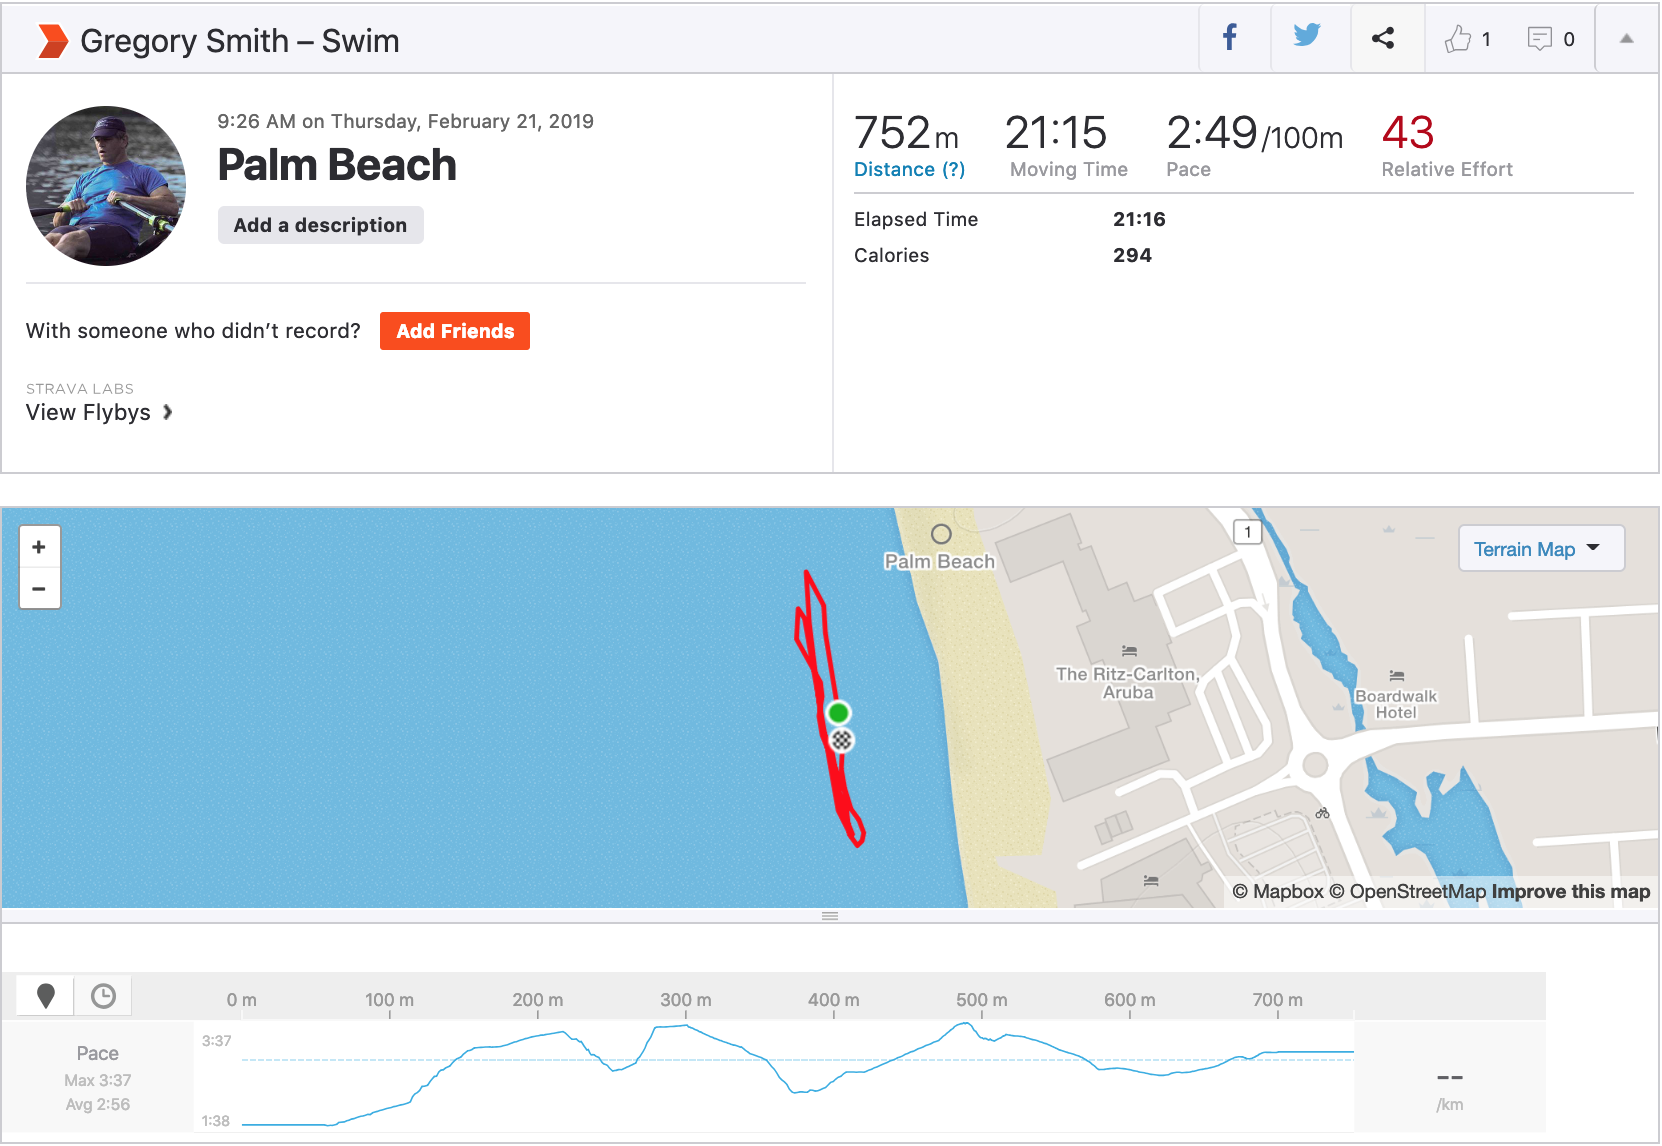Image resolution: width=1662 pixels, height=1146 pixels.
Task: Zoom in on the map
Action: click(39, 547)
